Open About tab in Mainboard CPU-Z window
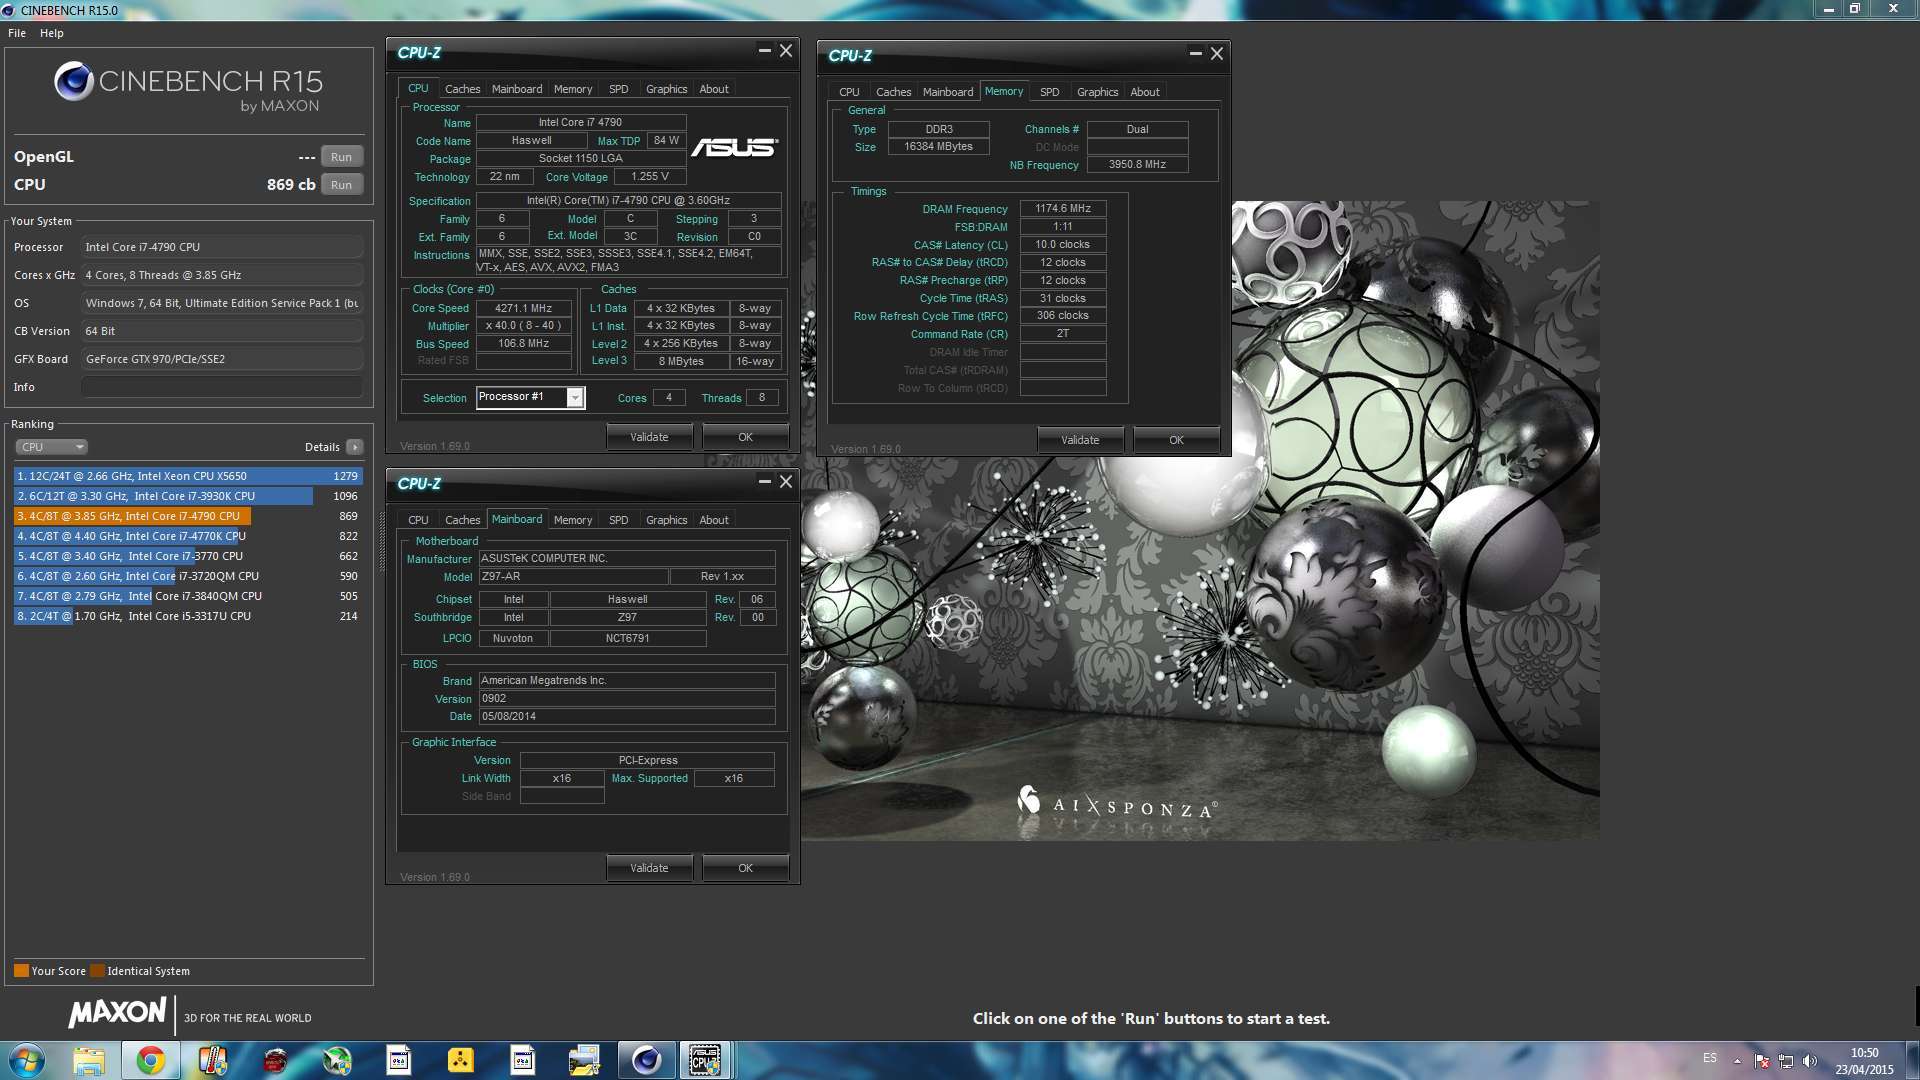 point(714,520)
